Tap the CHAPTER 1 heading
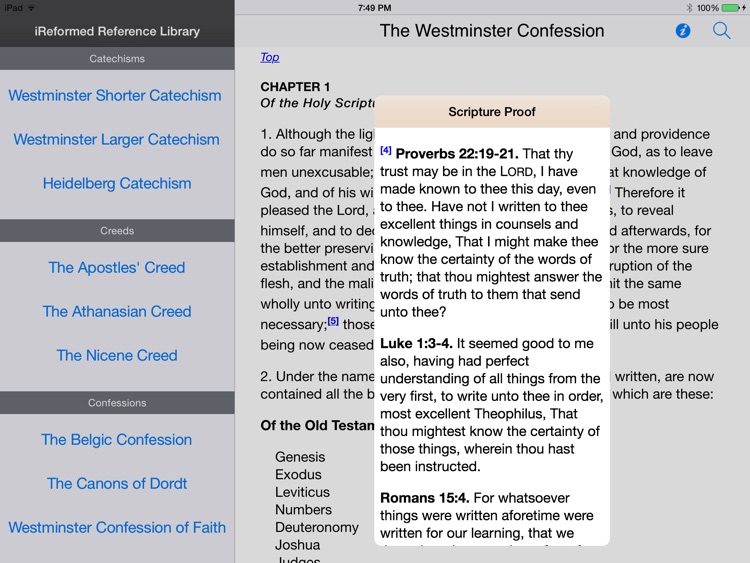Screen dimensions: 750x563 295,87
